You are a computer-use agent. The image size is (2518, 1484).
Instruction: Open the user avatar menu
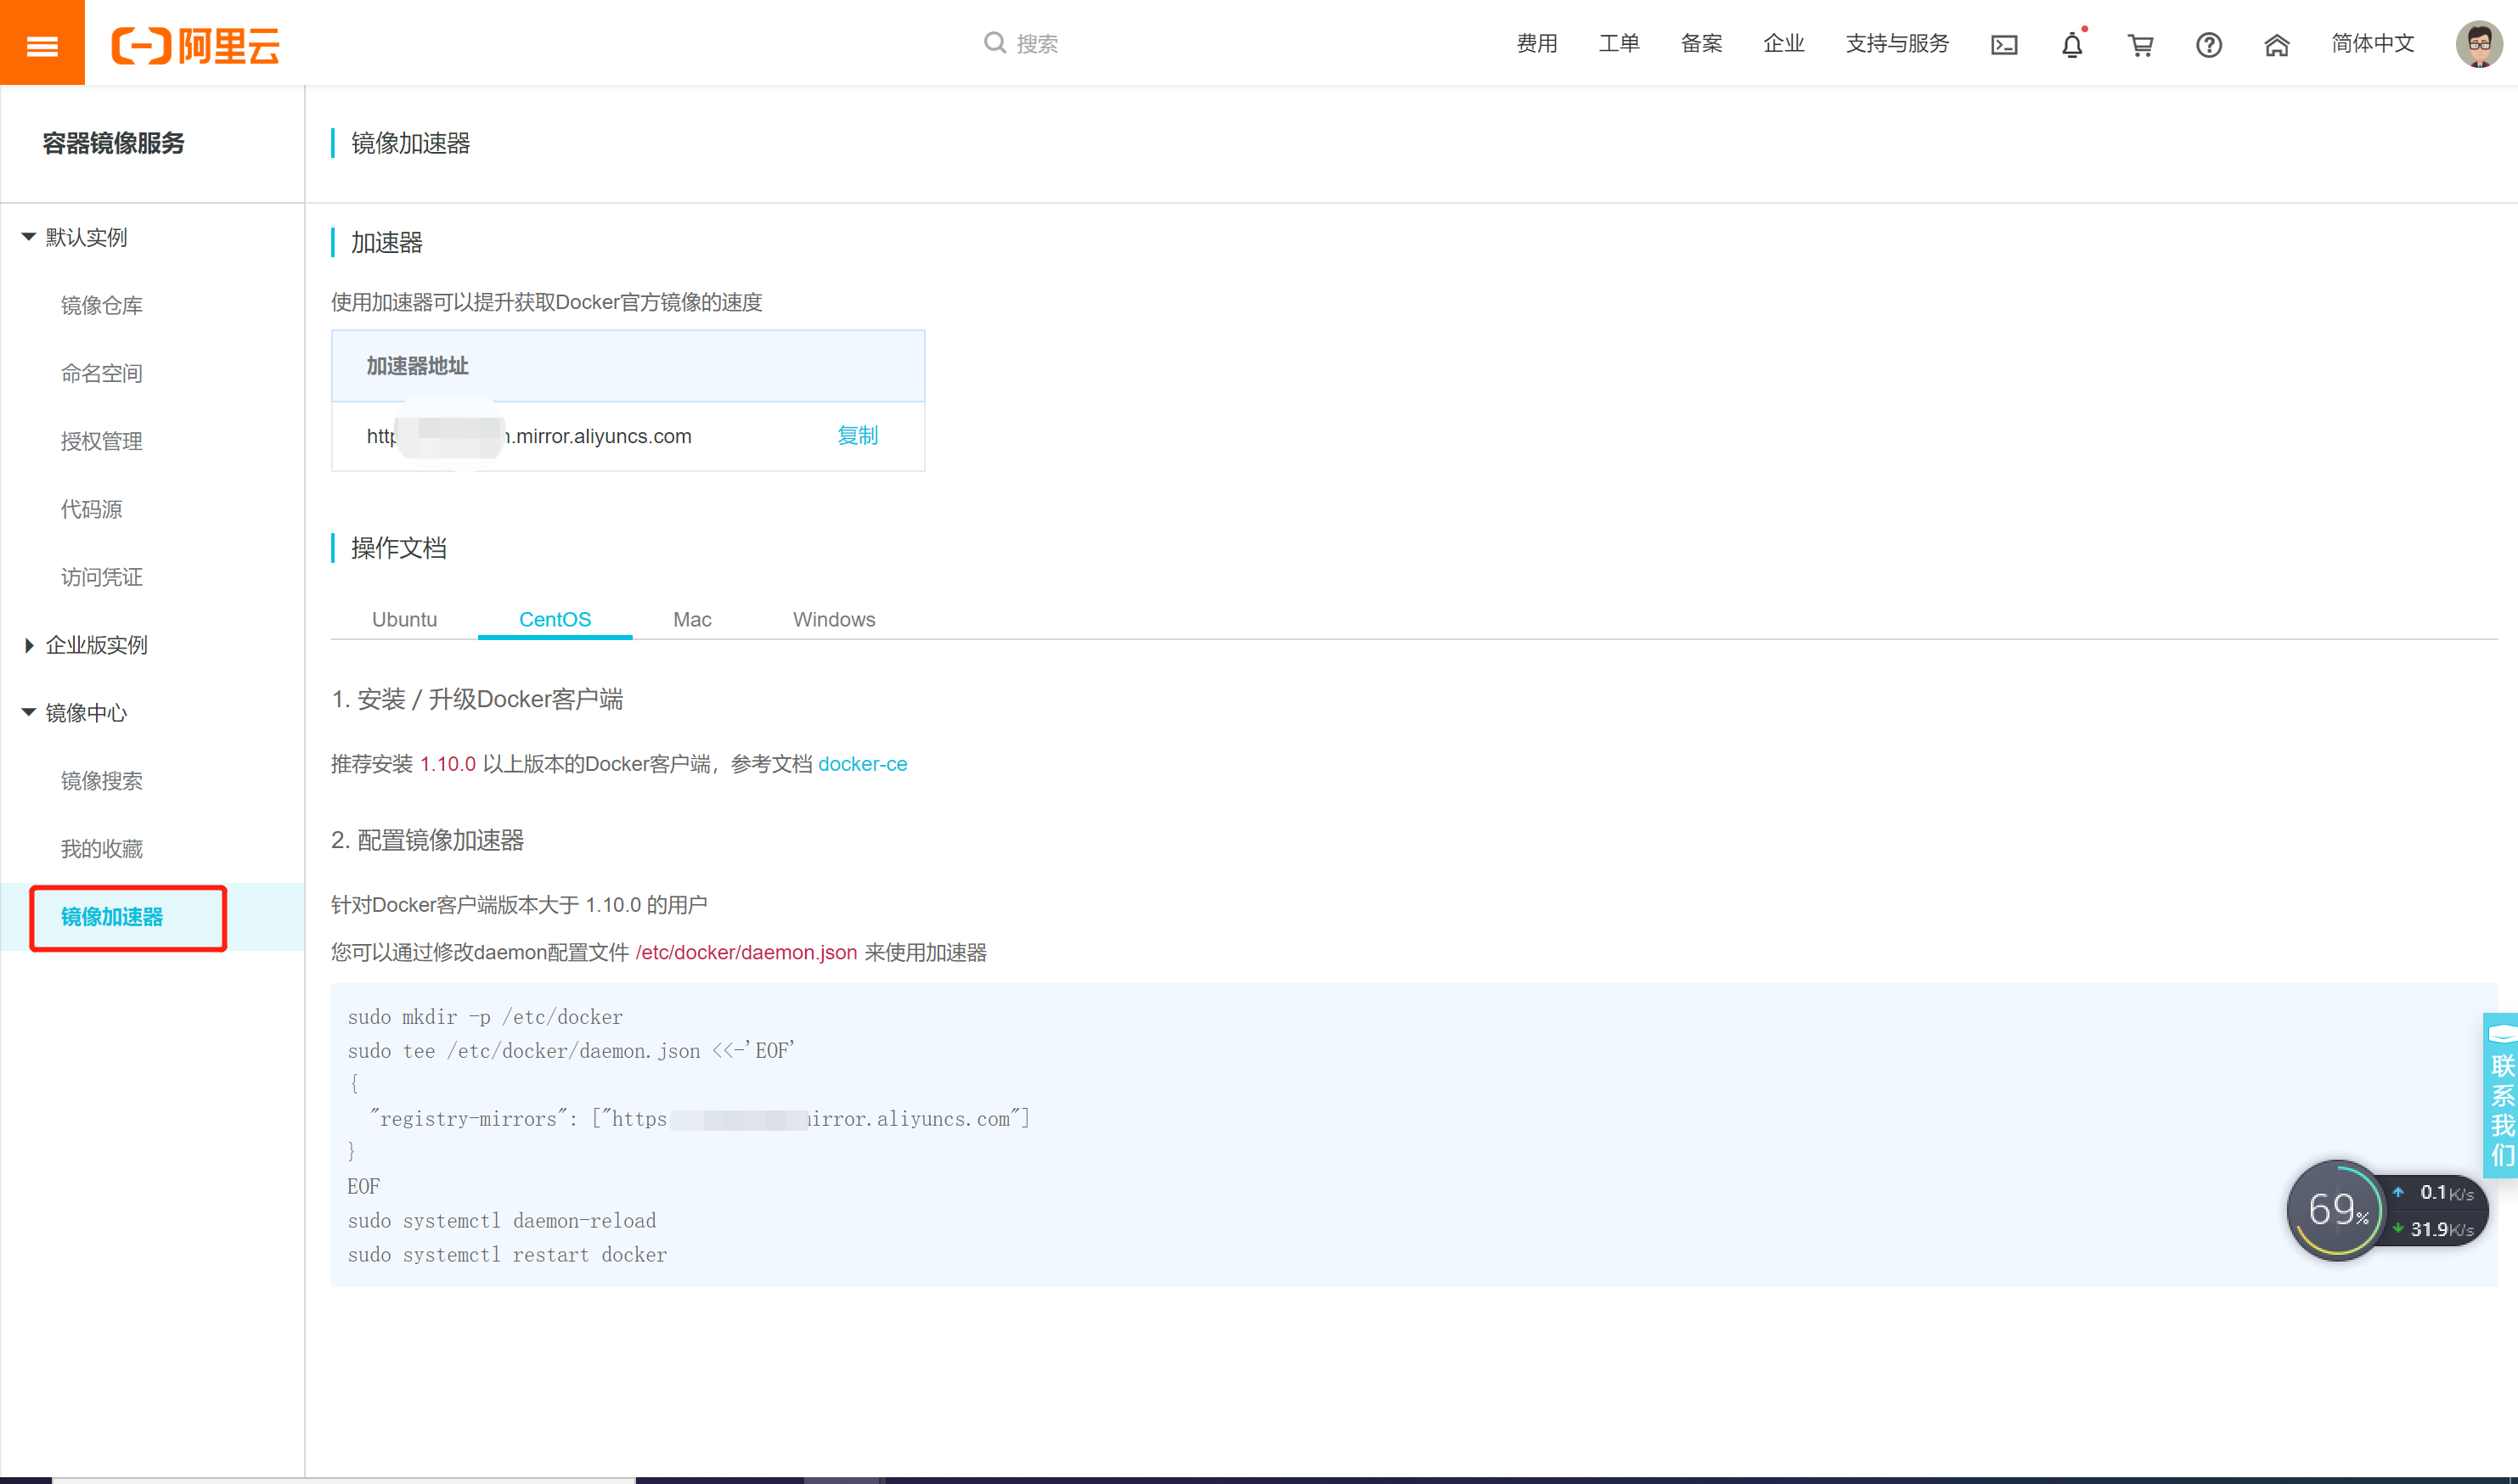(2477, 44)
